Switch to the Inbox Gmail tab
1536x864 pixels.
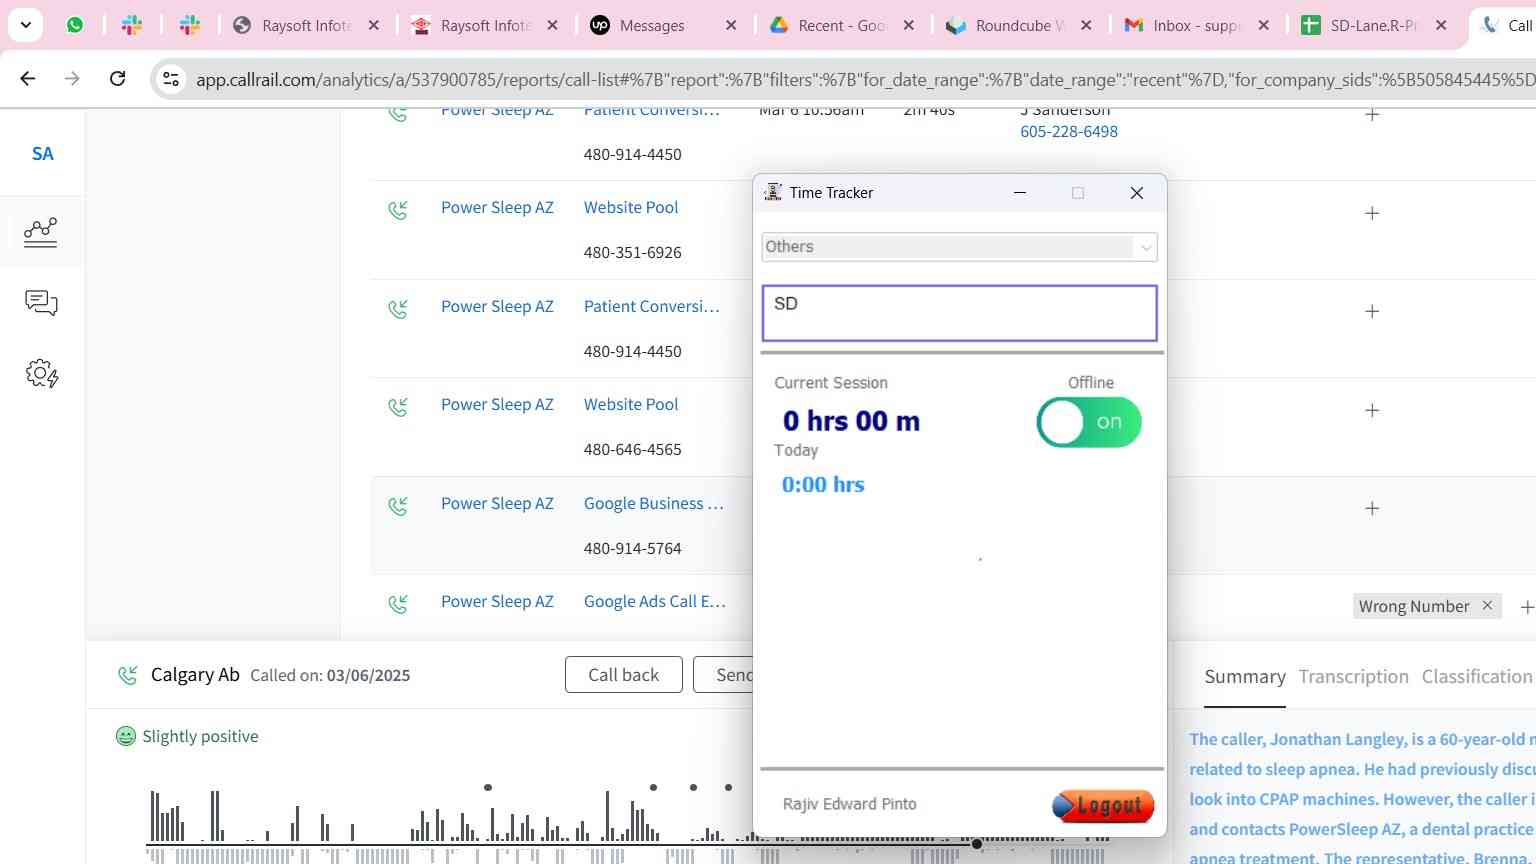coord(1196,25)
